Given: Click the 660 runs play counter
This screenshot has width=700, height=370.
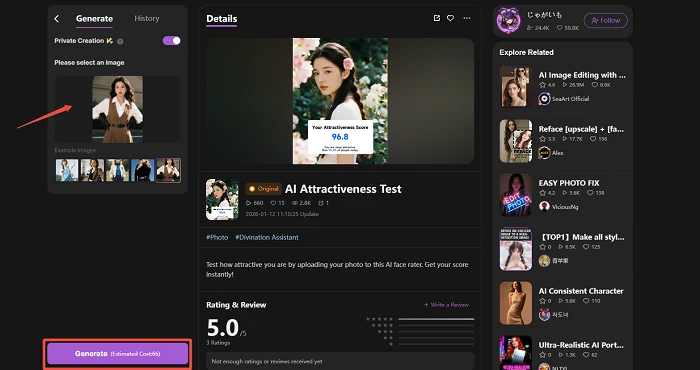Looking at the screenshot, I should [x=254, y=203].
